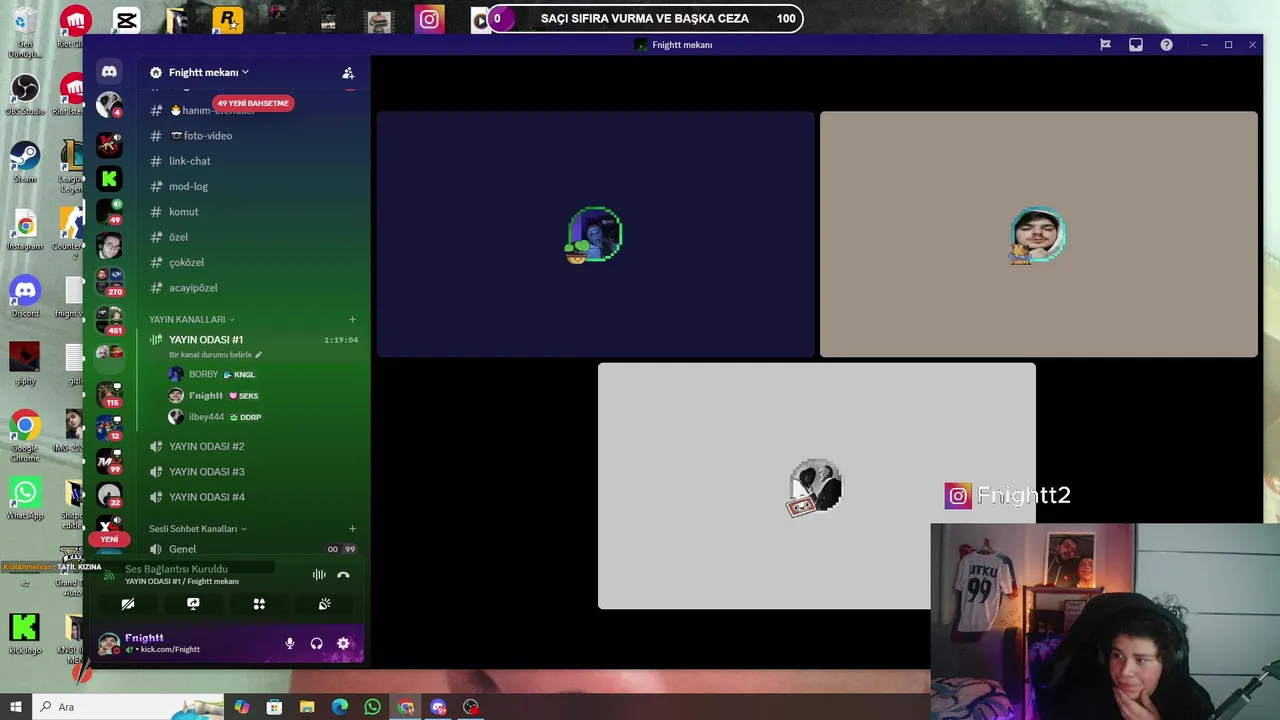Open the soundboard in voice panel
Viewport: 1280px width, 720px height.
click(x=324, y=604)
